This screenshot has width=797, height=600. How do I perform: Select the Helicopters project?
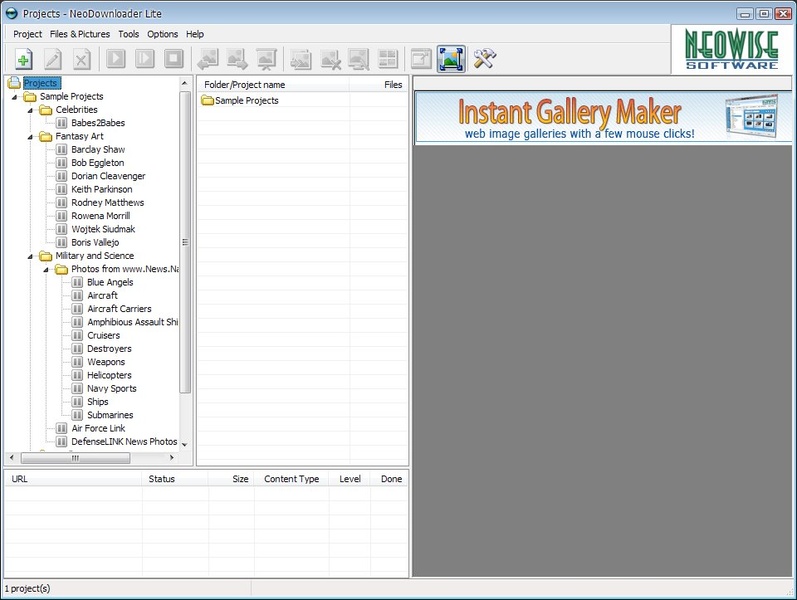[x=109, y=375]
